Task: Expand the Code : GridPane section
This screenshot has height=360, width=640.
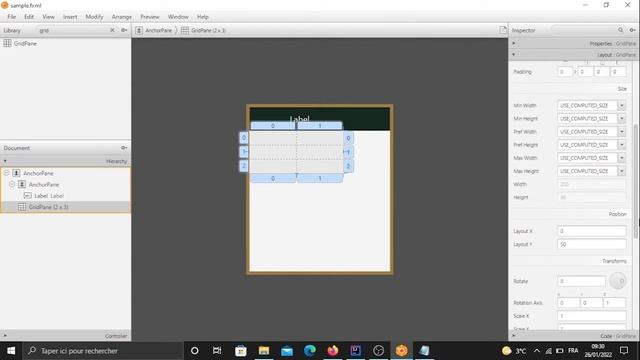Action: pyautogui.click(x=513, y=336)
